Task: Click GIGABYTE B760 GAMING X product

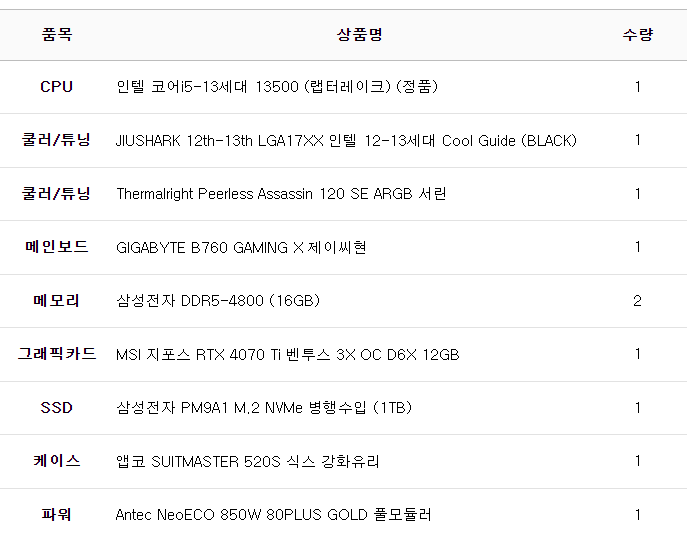Action: [241, 247]
